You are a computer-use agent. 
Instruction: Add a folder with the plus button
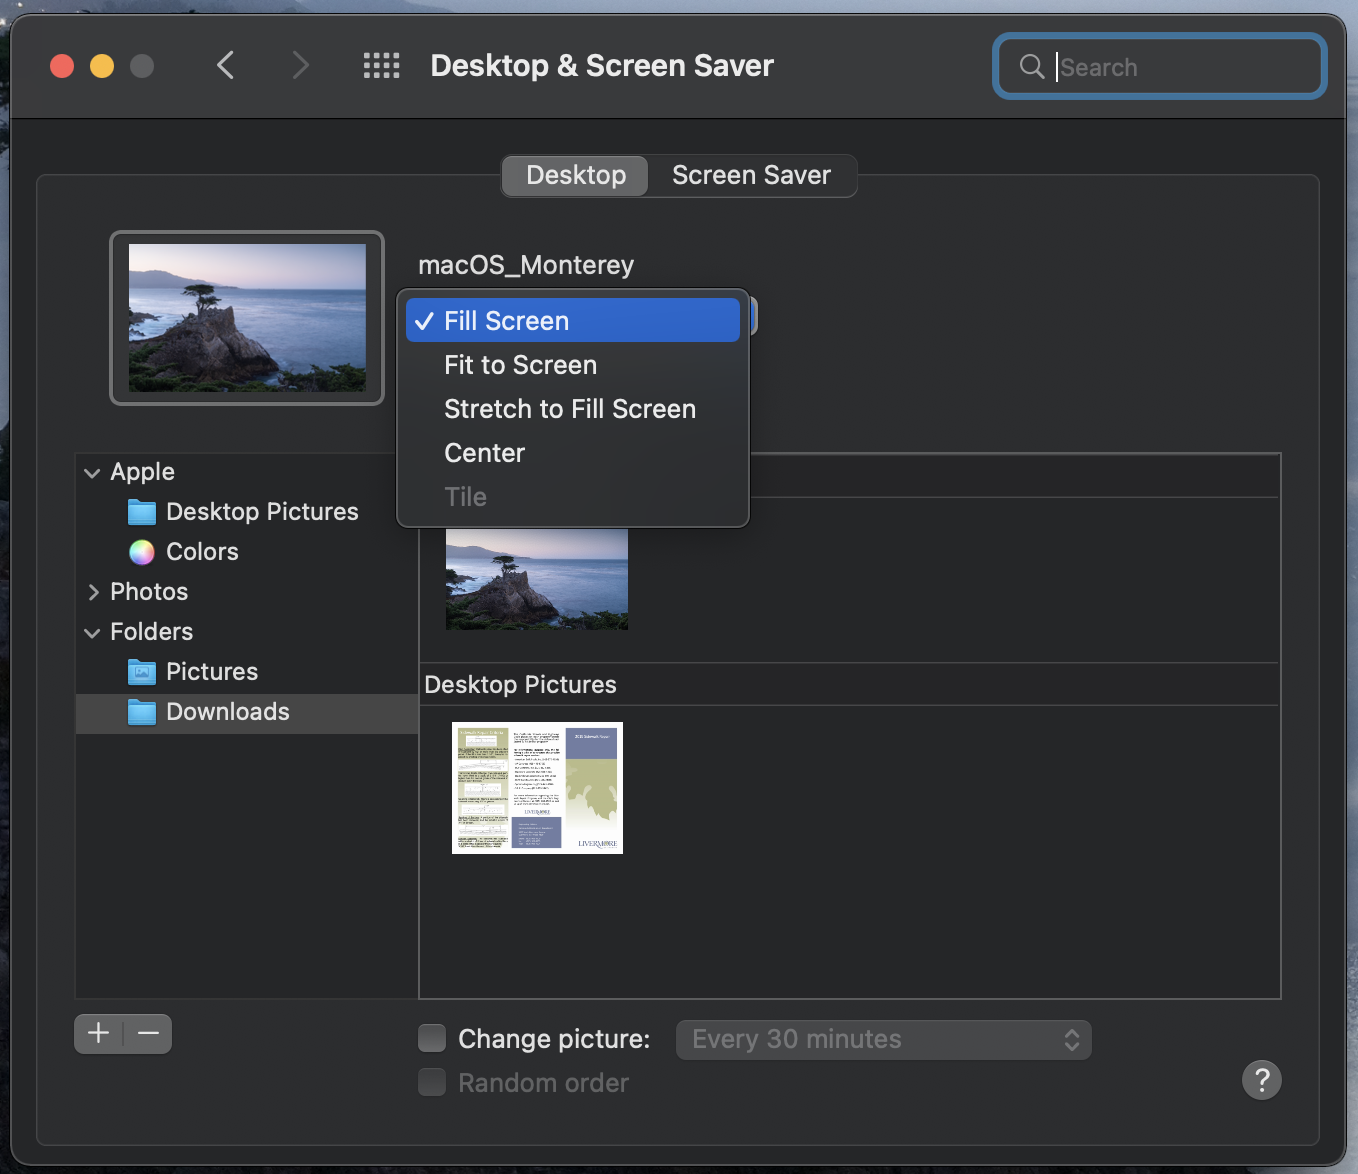(x=99, y=1034)
